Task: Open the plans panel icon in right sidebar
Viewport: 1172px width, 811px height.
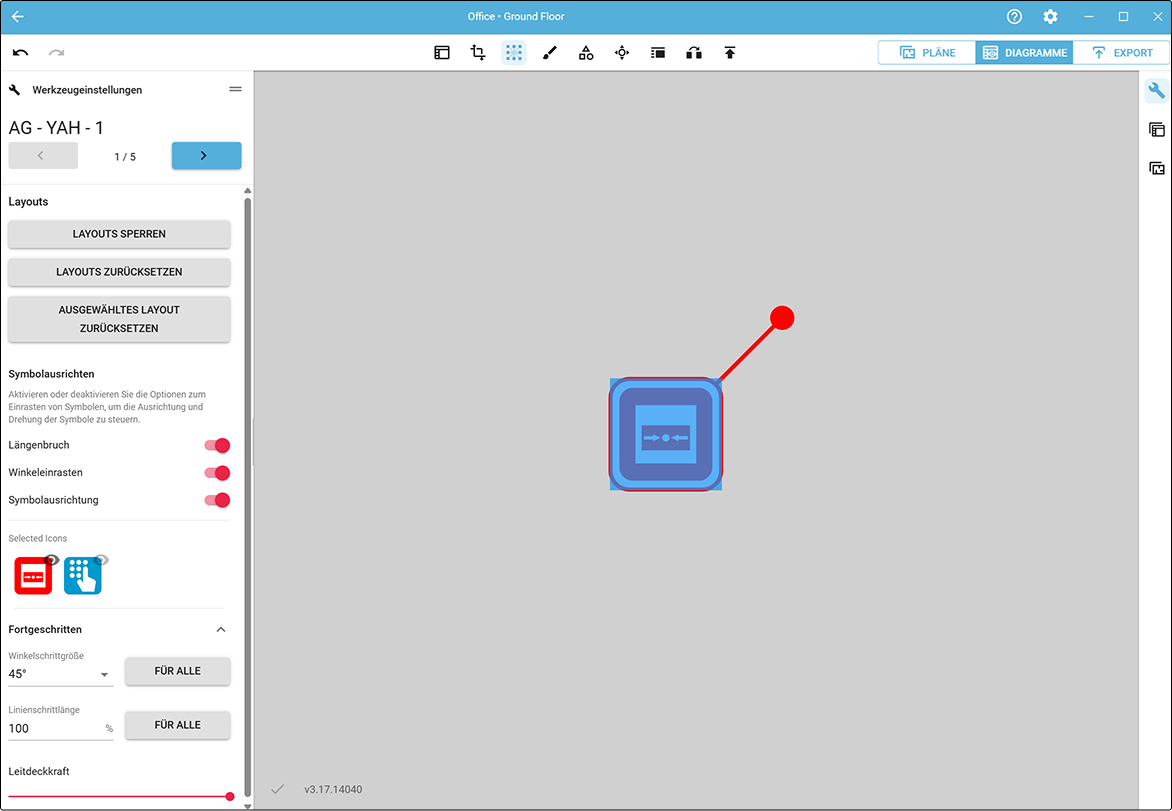Action: click(1156, 168)
